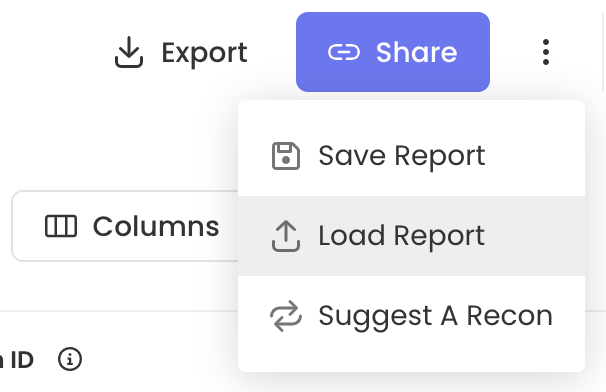Click the upload arrow Load Report icon
This screenshot has height=392, width=606.
click(x=286, y=236)
